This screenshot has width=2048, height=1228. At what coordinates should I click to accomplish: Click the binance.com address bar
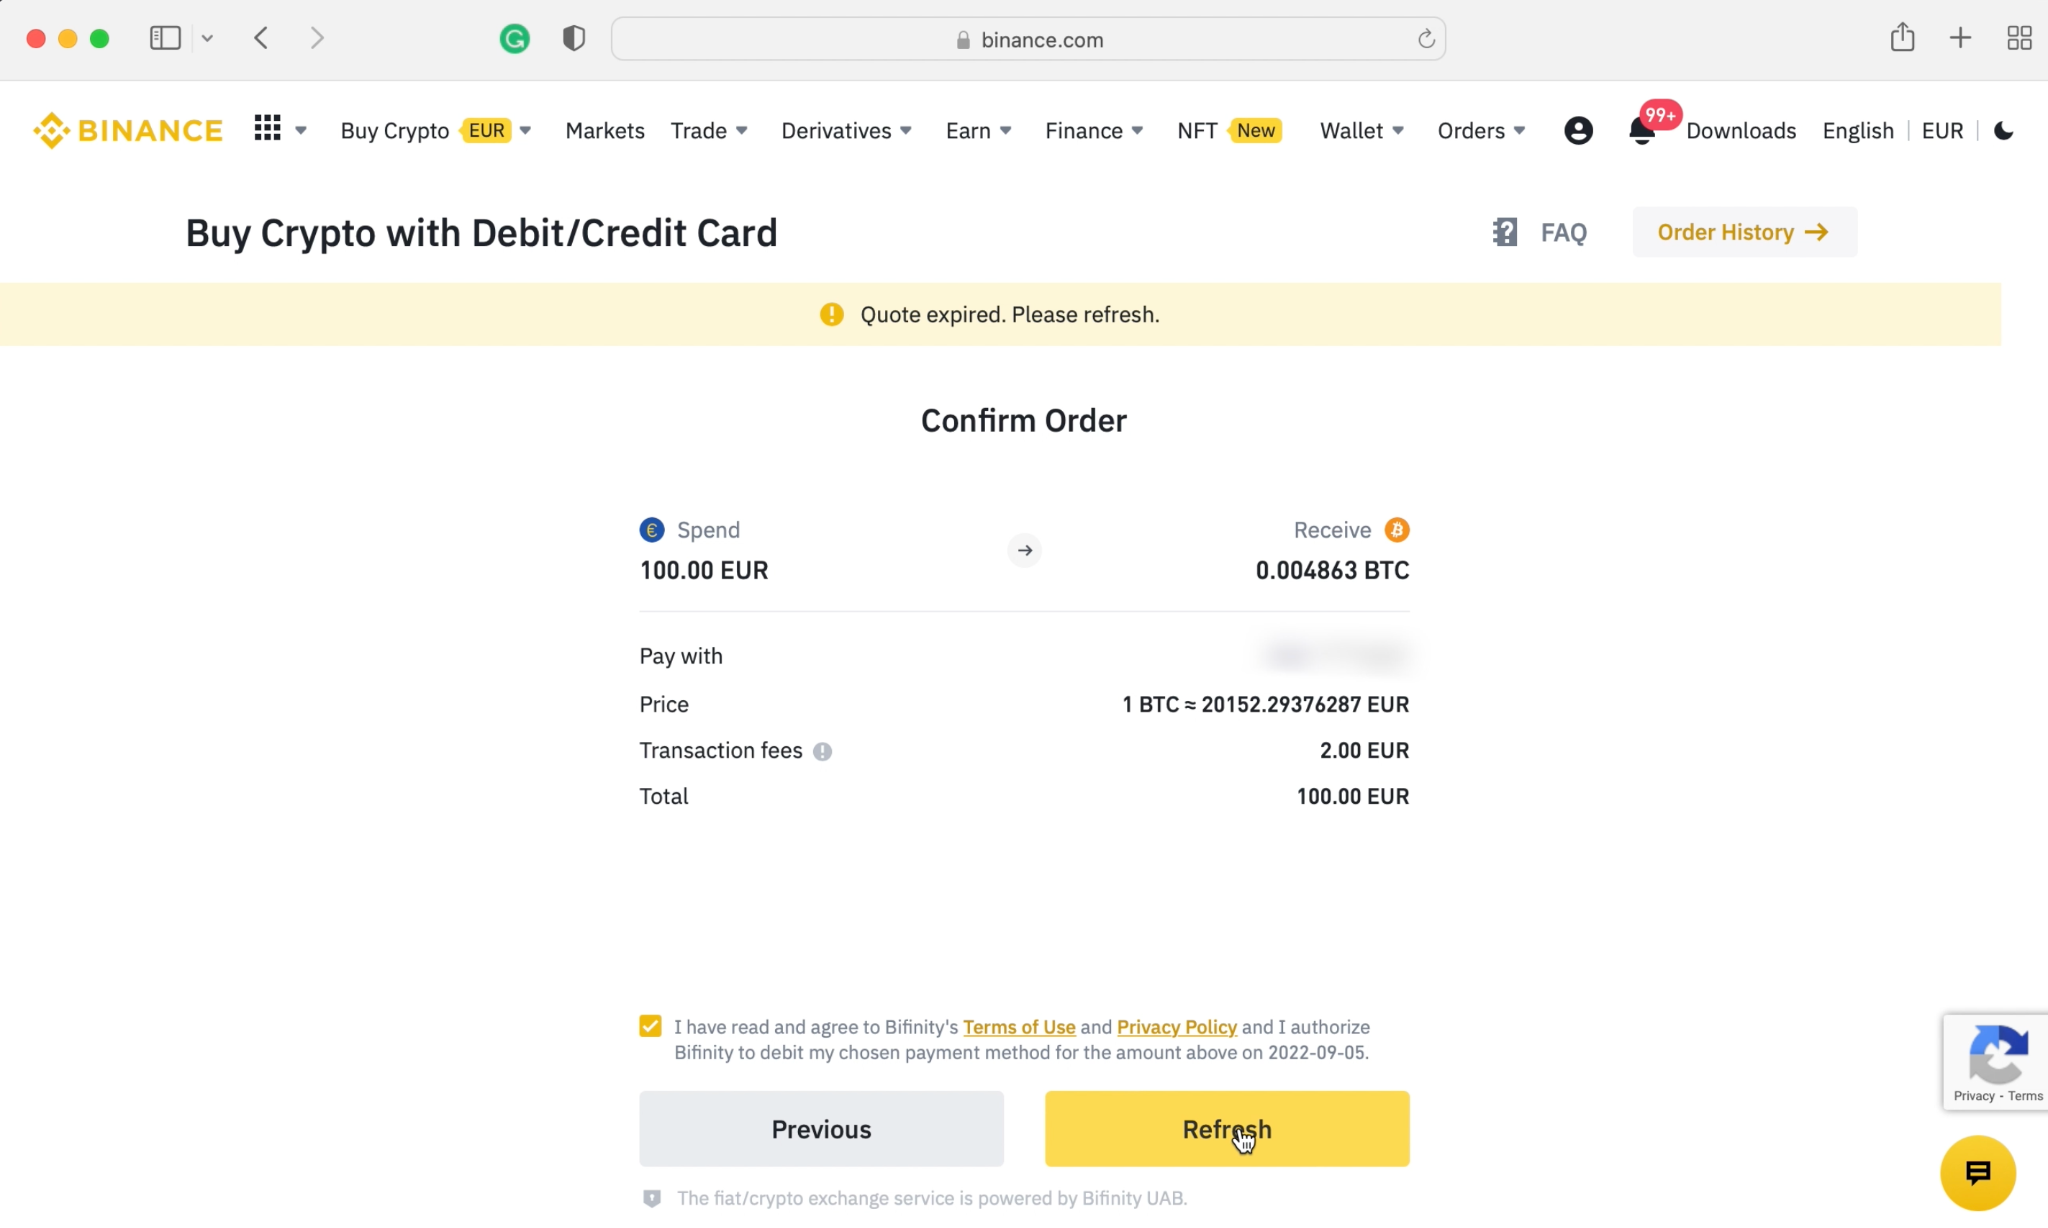coord(1028,39)
